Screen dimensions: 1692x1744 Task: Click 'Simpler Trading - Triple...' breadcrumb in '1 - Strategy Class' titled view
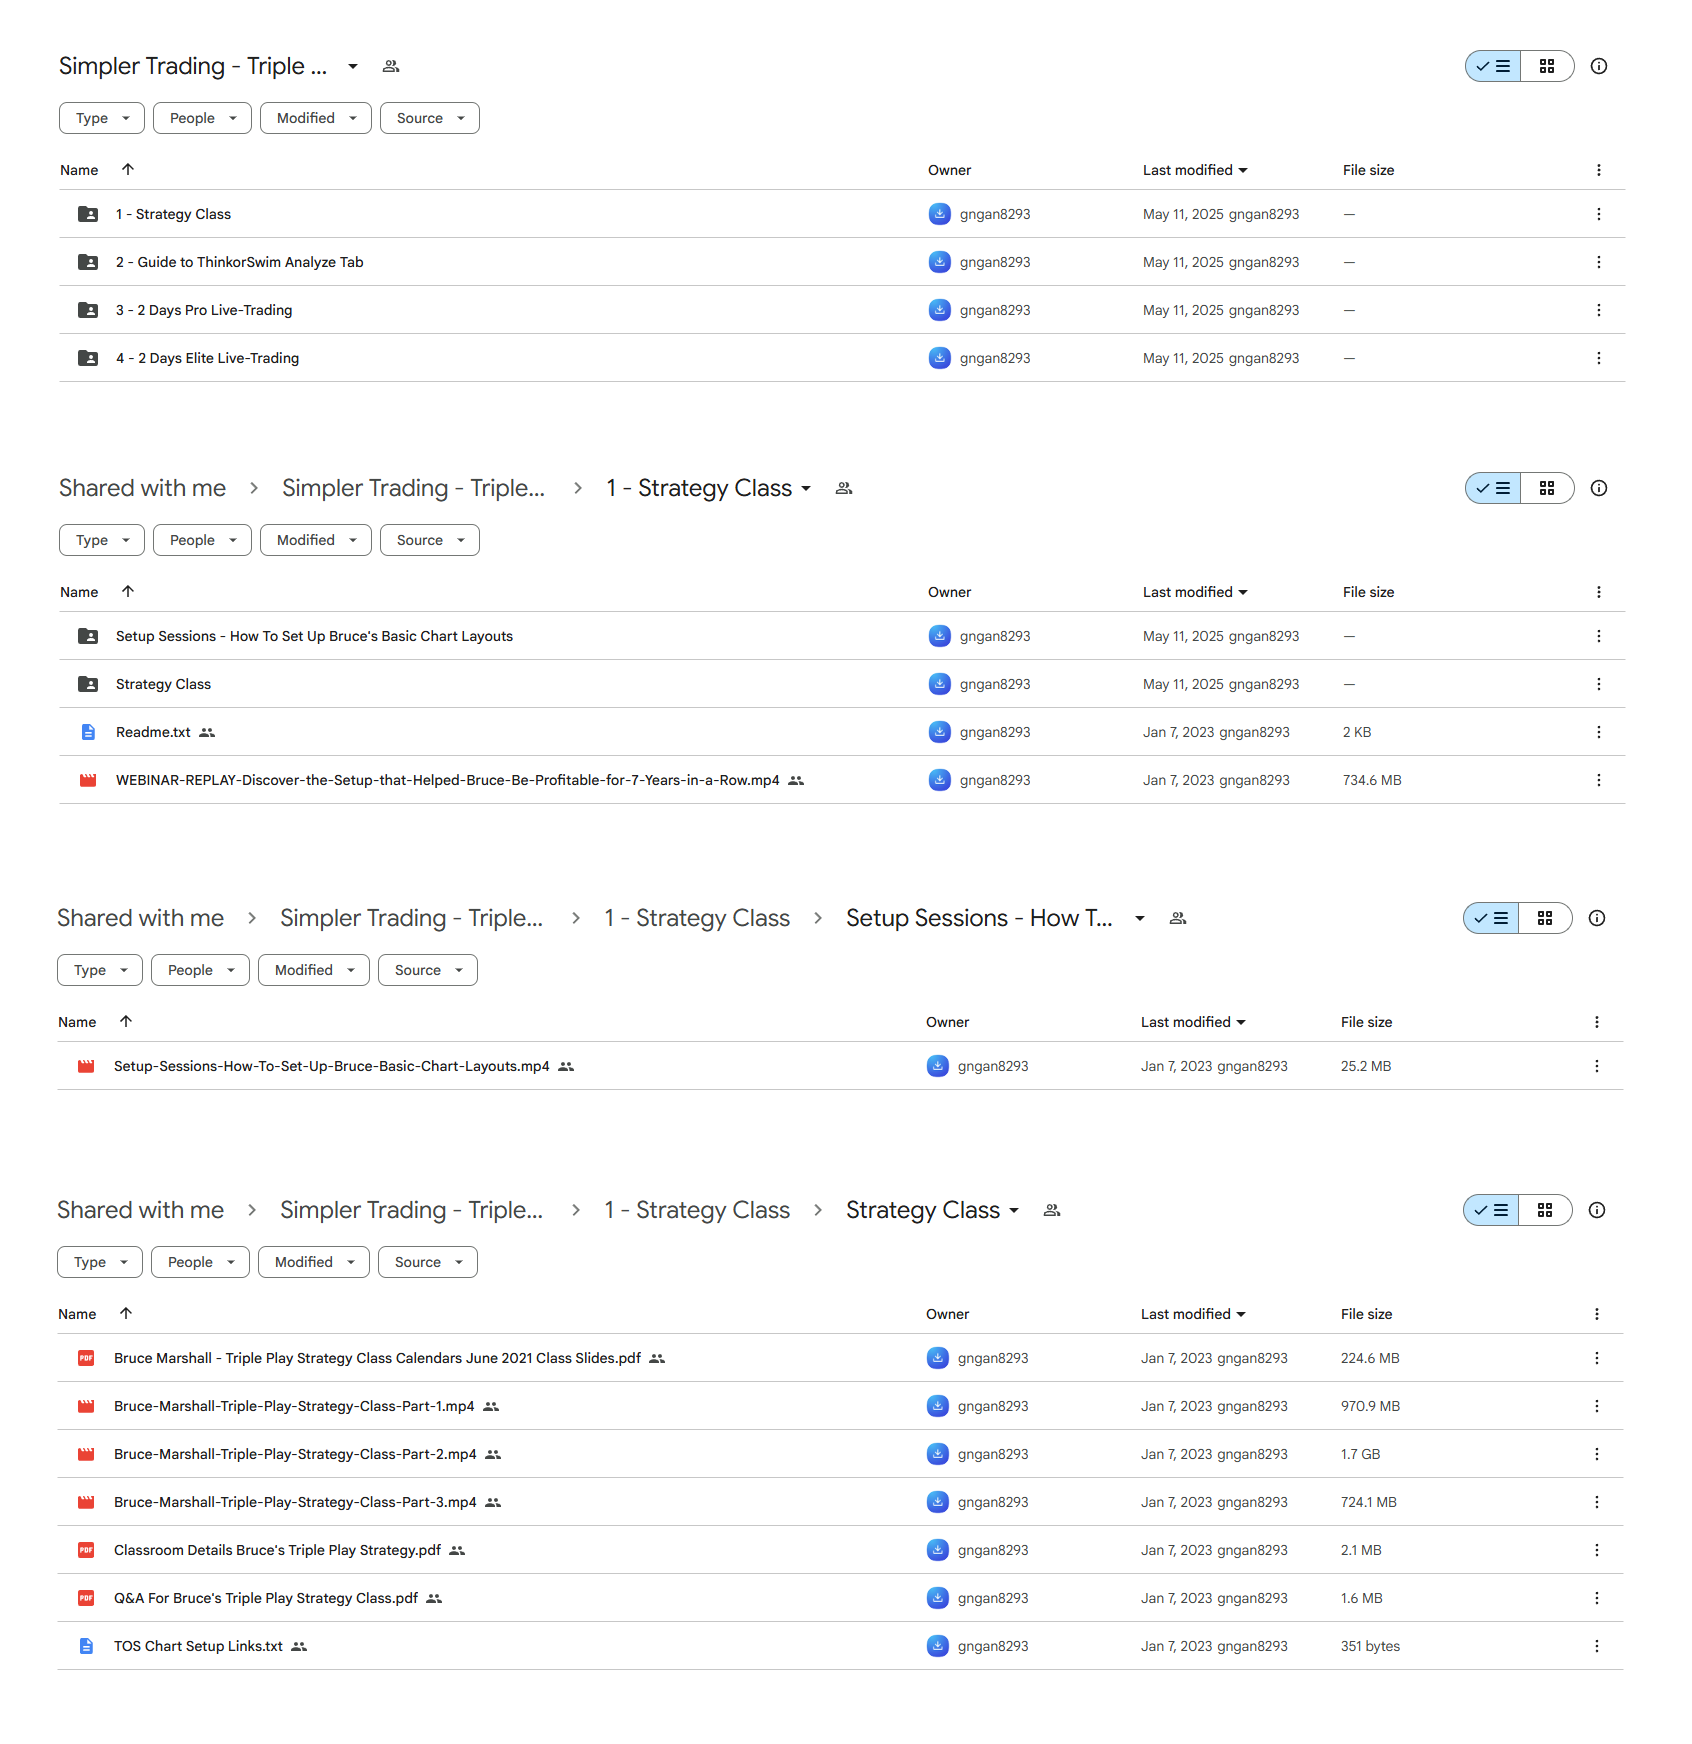tap(413, 488)
